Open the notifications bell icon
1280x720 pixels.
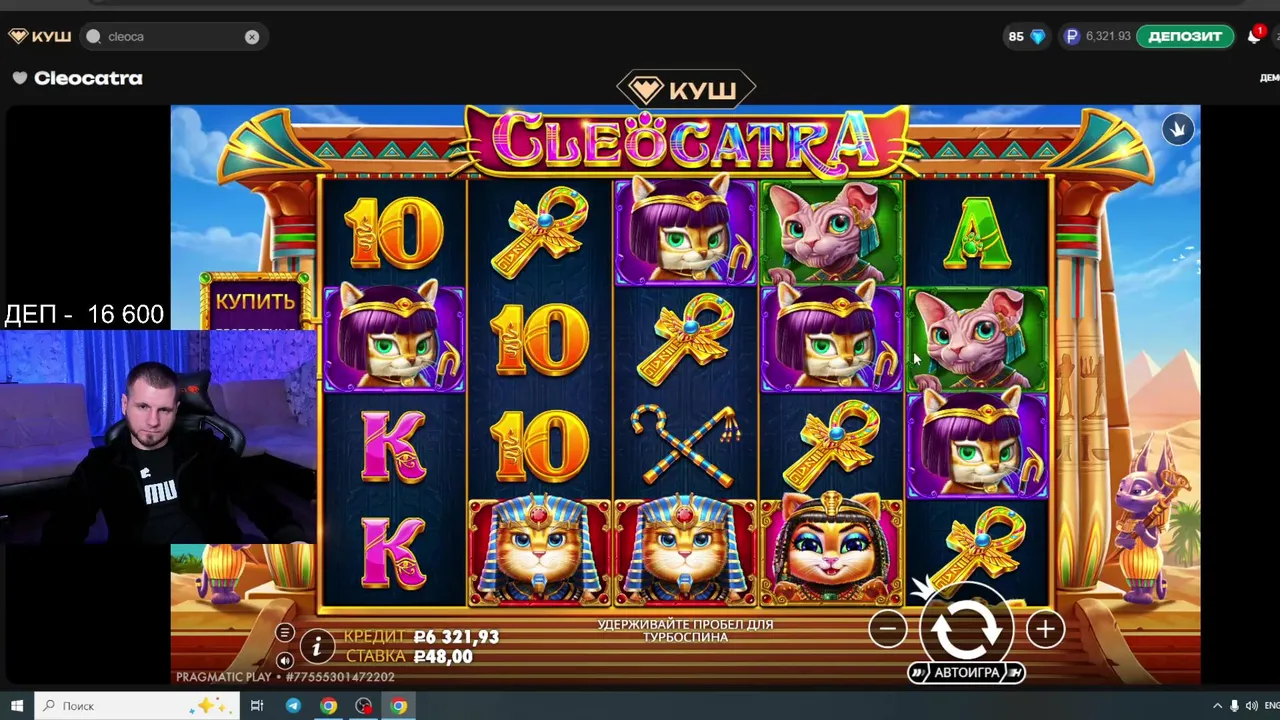[1254, 36]
